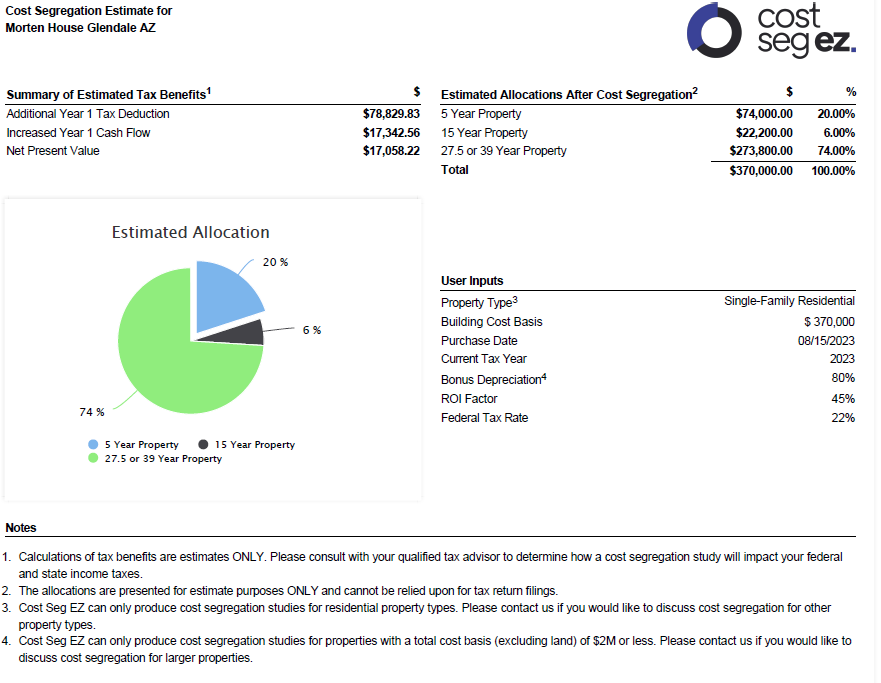Click the blue 5 Year Property legend dot
This screenshot has width=881, height=683.
(94, 444)
